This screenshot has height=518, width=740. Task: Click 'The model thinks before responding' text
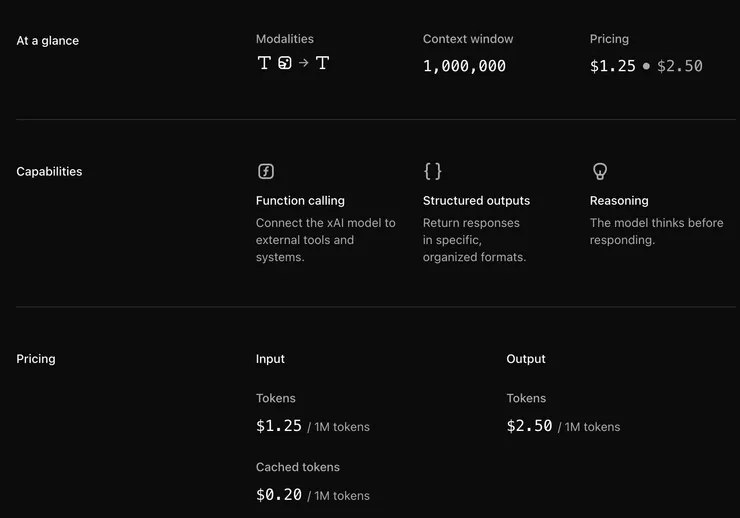(x=656, y=231)
